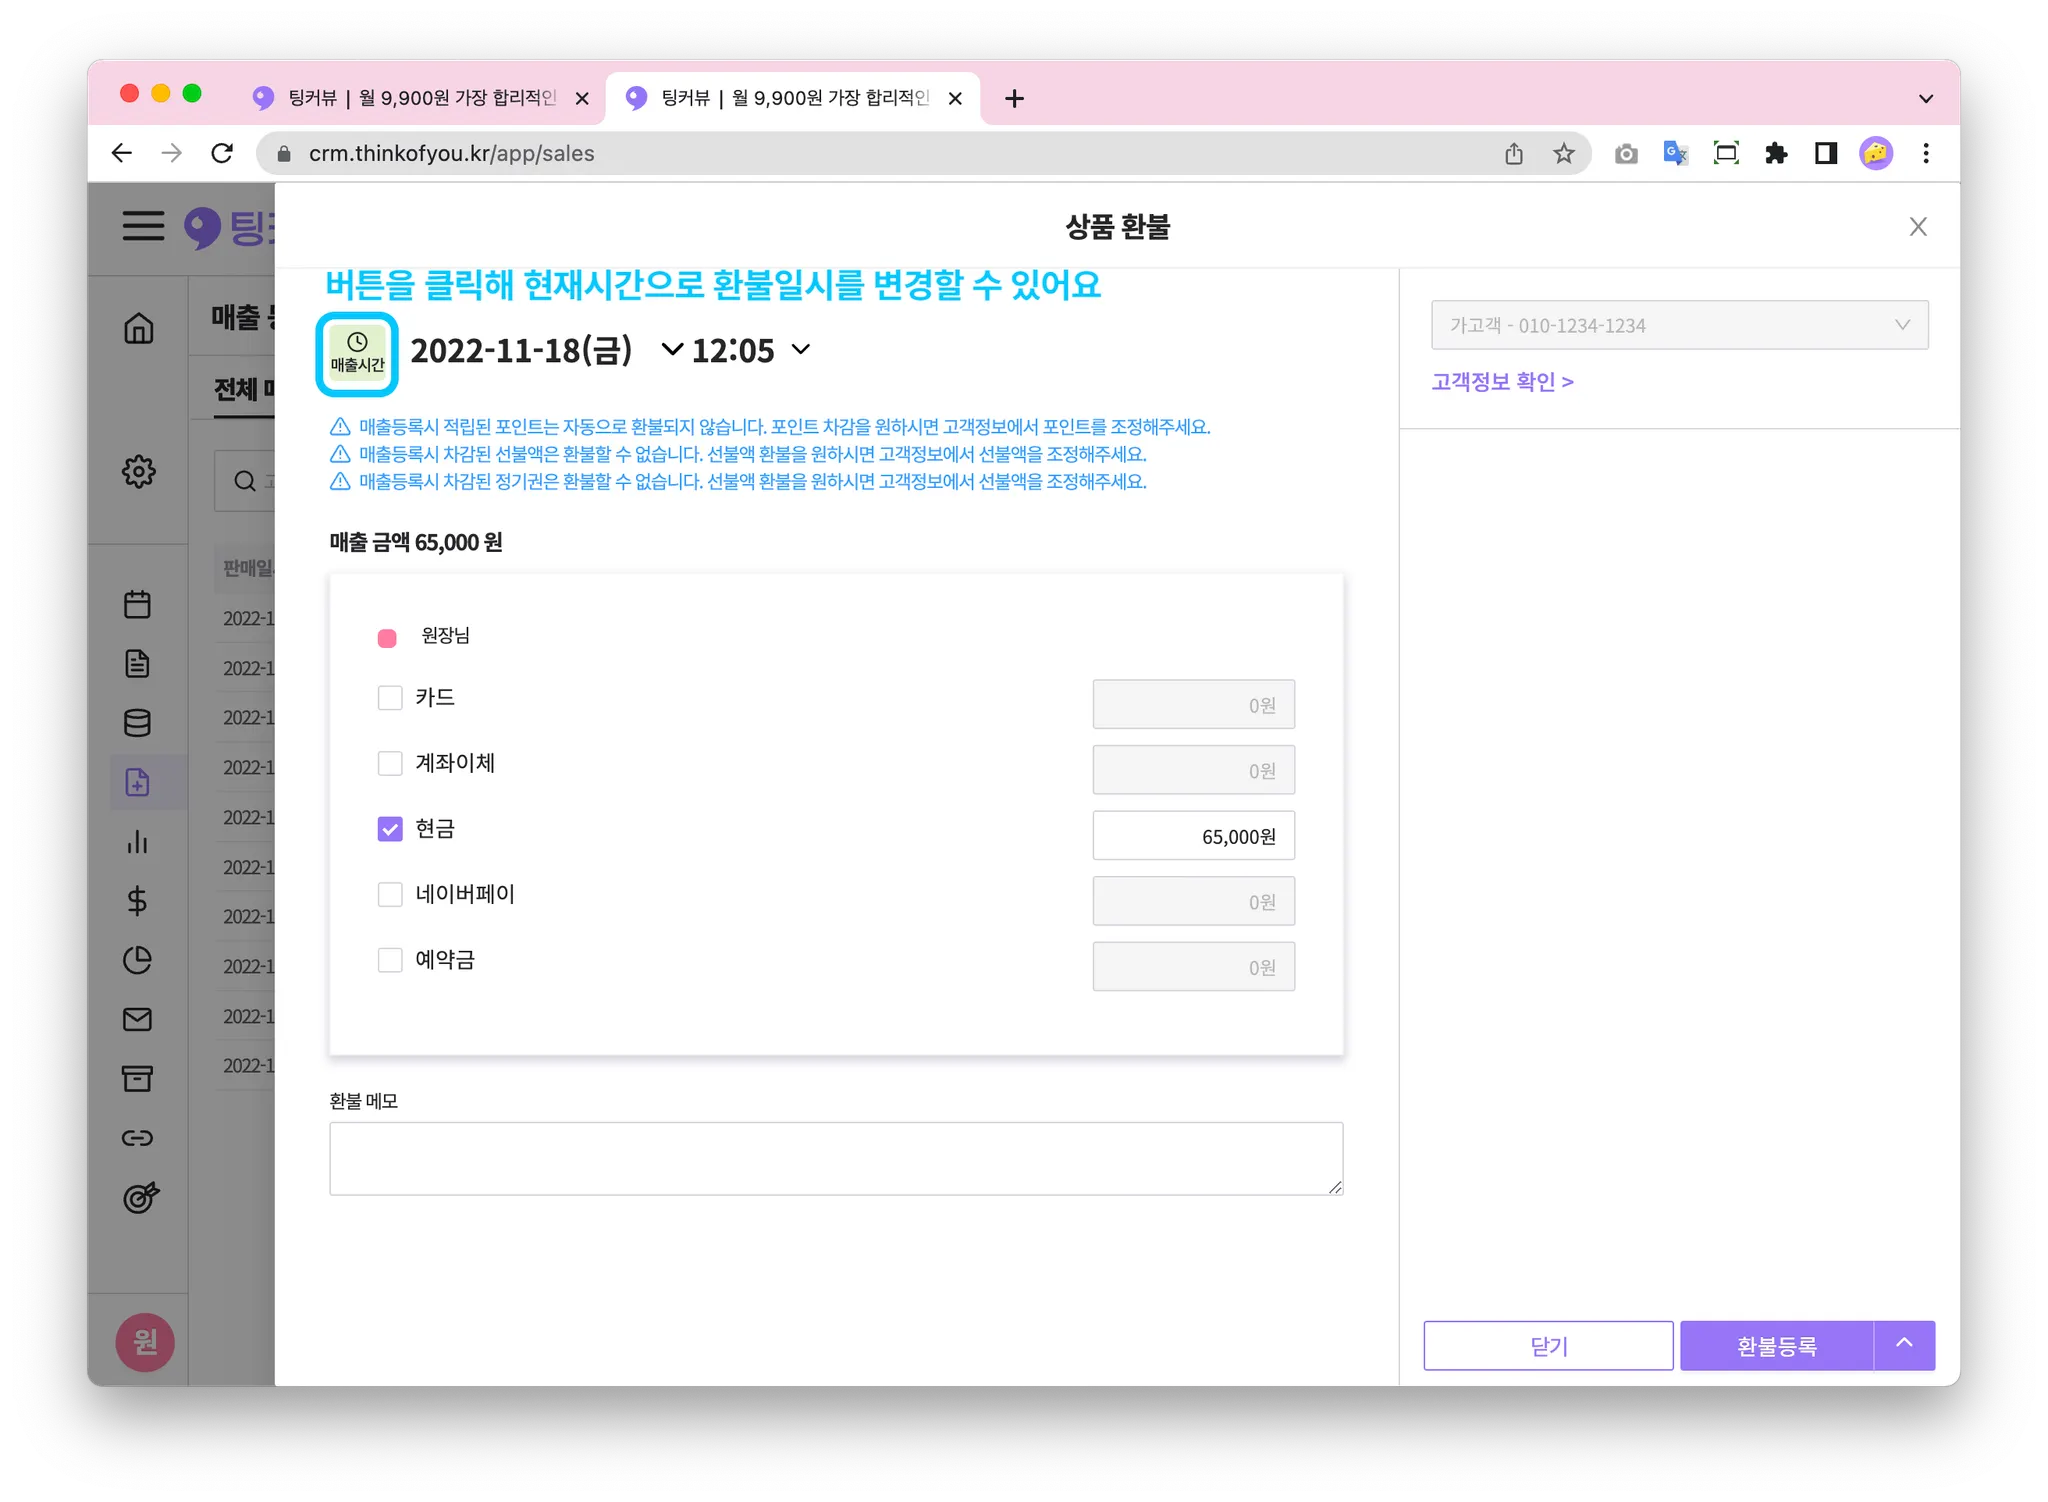Expand the time 12:05 dropdown

800,350
